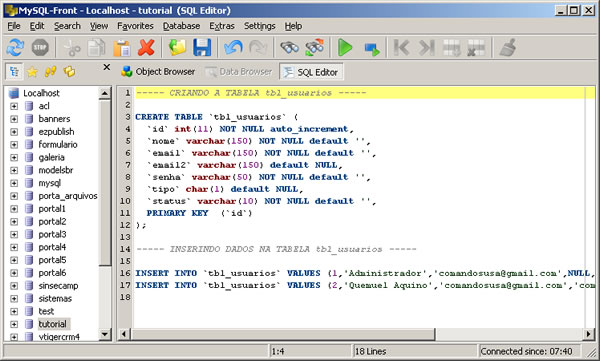600x361 pixels.
Task: Click the Insert record icon
Action: click(452, 48)
